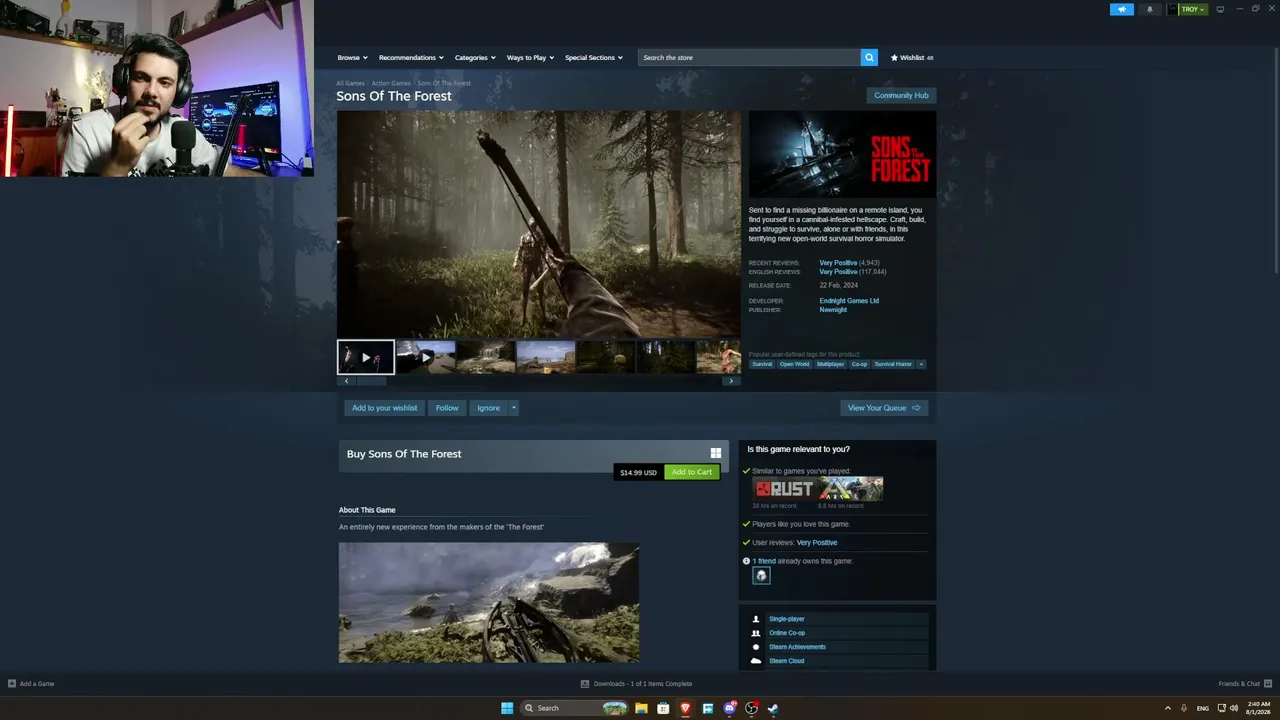Select the Open World tag

pyautogui.click(x=795, y=364)
